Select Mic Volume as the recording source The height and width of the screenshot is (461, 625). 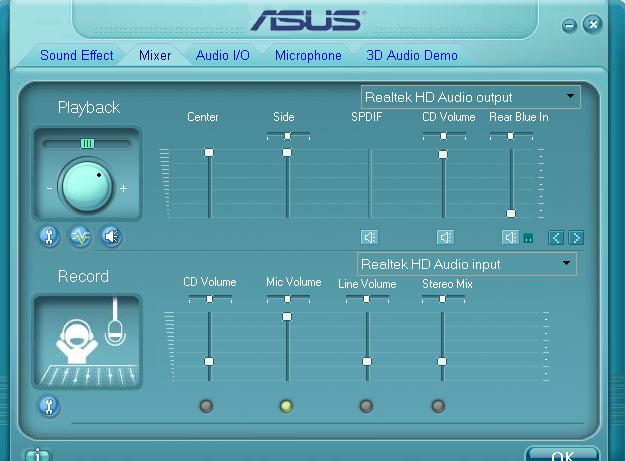[286, 406]
